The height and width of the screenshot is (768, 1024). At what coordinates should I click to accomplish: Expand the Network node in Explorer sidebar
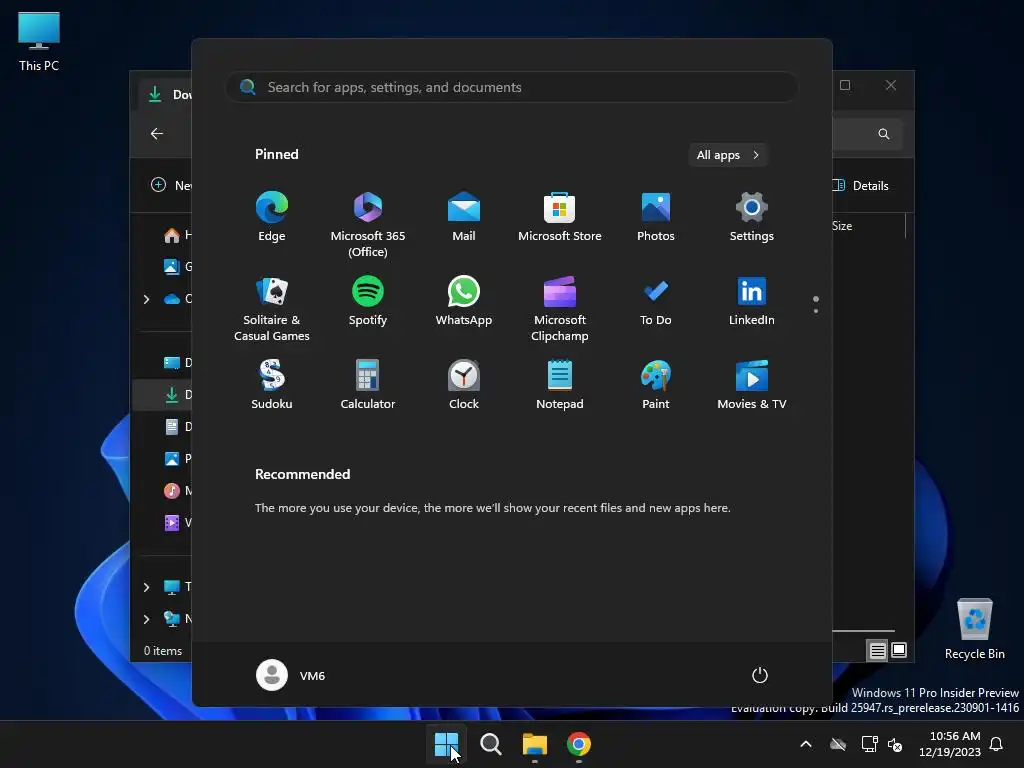pyautogui.click(x=146, y=619)
